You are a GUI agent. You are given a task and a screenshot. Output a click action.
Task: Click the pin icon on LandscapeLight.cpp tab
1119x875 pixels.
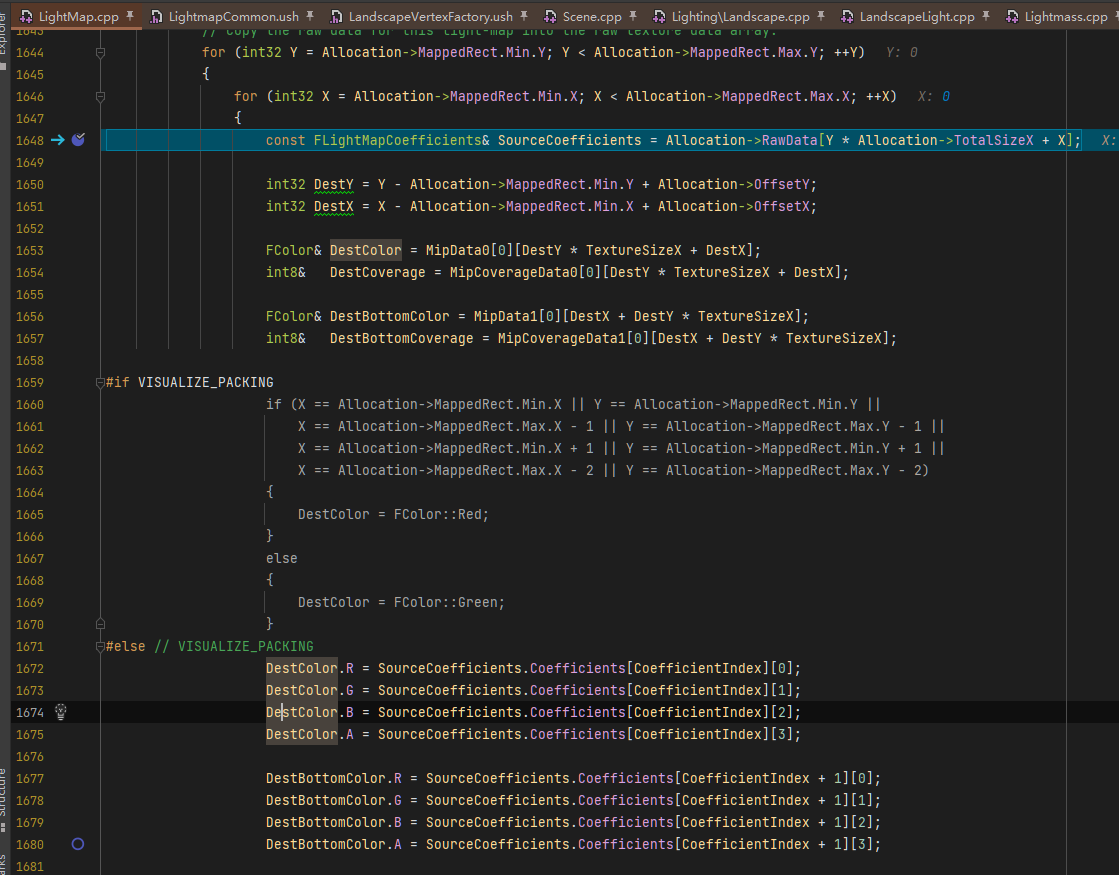(x=986, y=15)
